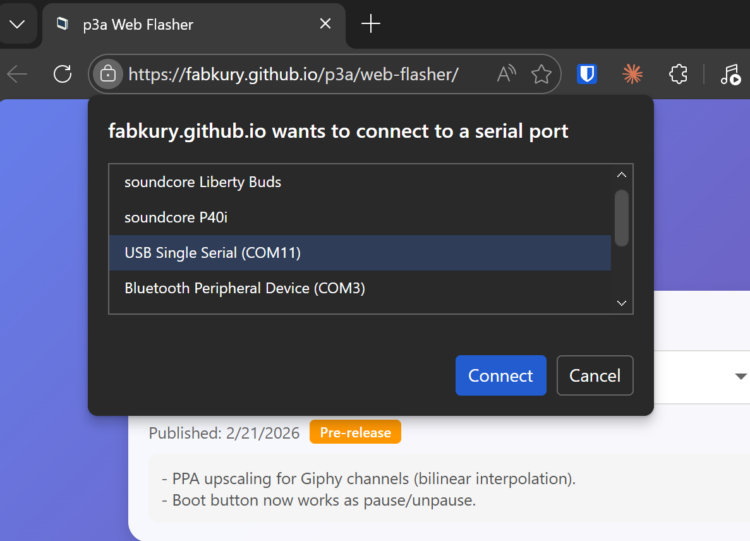Open the Read Aloud icon in address bar

pyautogui.click(x=506, y=74)
